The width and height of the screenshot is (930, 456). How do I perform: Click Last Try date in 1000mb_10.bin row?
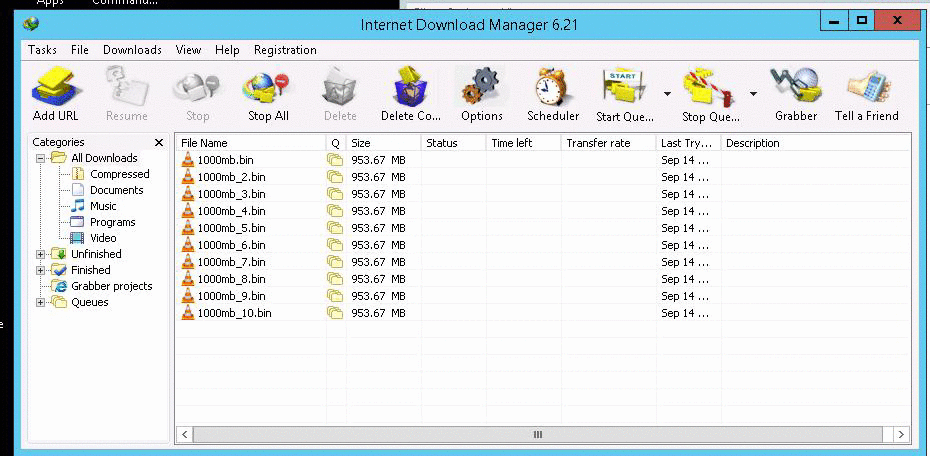(x=684, y=313)
